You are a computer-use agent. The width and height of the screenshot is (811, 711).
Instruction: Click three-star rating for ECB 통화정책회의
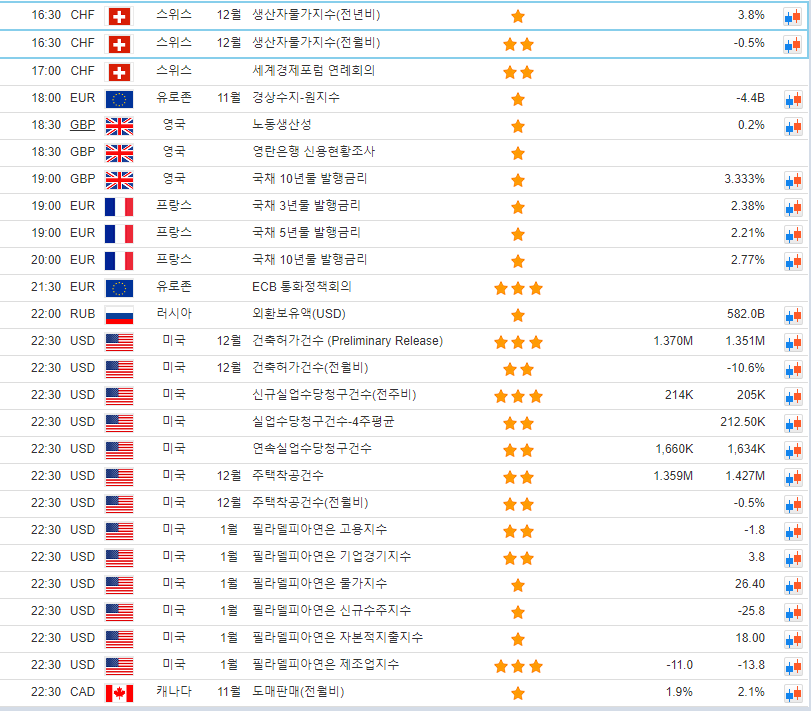coord(518,288)
